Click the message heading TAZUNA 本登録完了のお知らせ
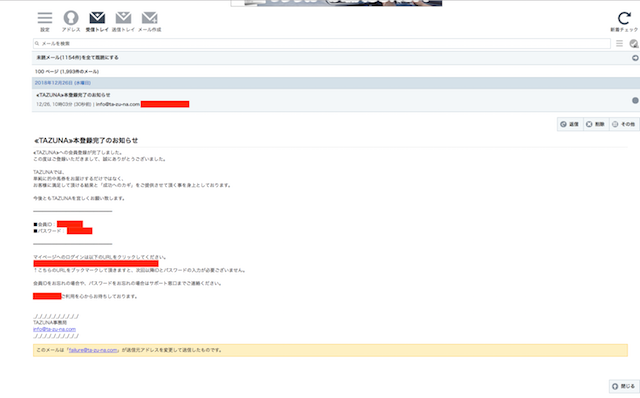 (86, 140)
